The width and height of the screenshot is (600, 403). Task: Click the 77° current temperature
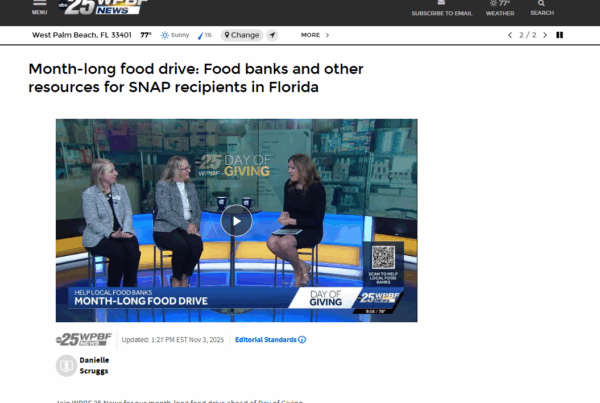146,35
